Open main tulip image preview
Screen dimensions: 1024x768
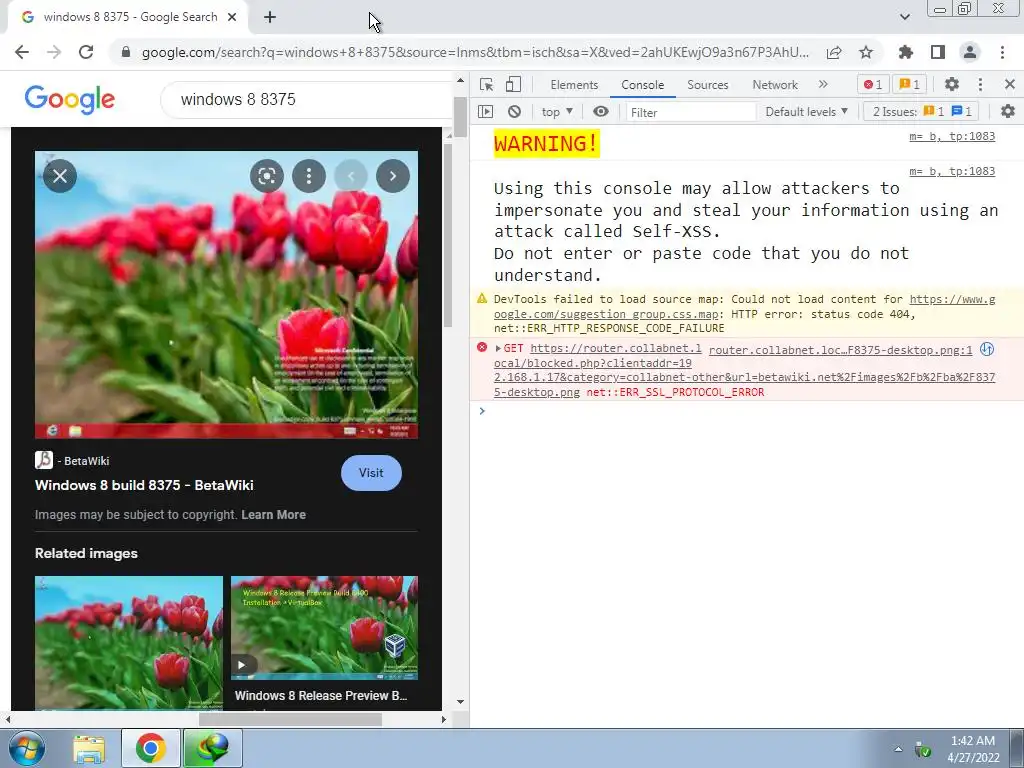point(226,295)
